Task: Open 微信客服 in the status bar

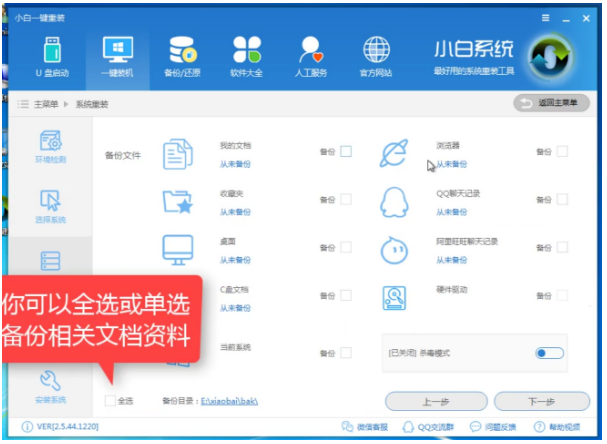Action: pyautogui.click(x=365, y=427)
